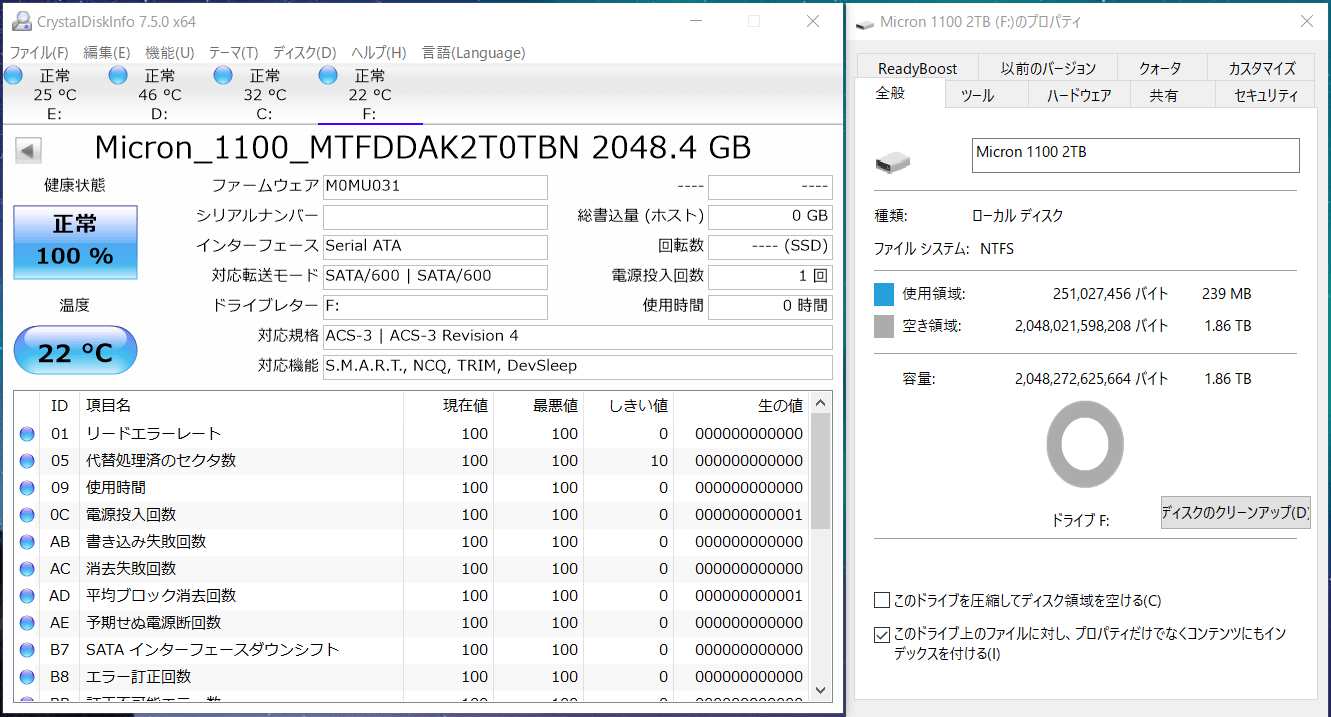This screenshot has width=1331, height=717.
Task: Click the CrystalDiskInfo app icon in title bar
Action: point(20,21)
